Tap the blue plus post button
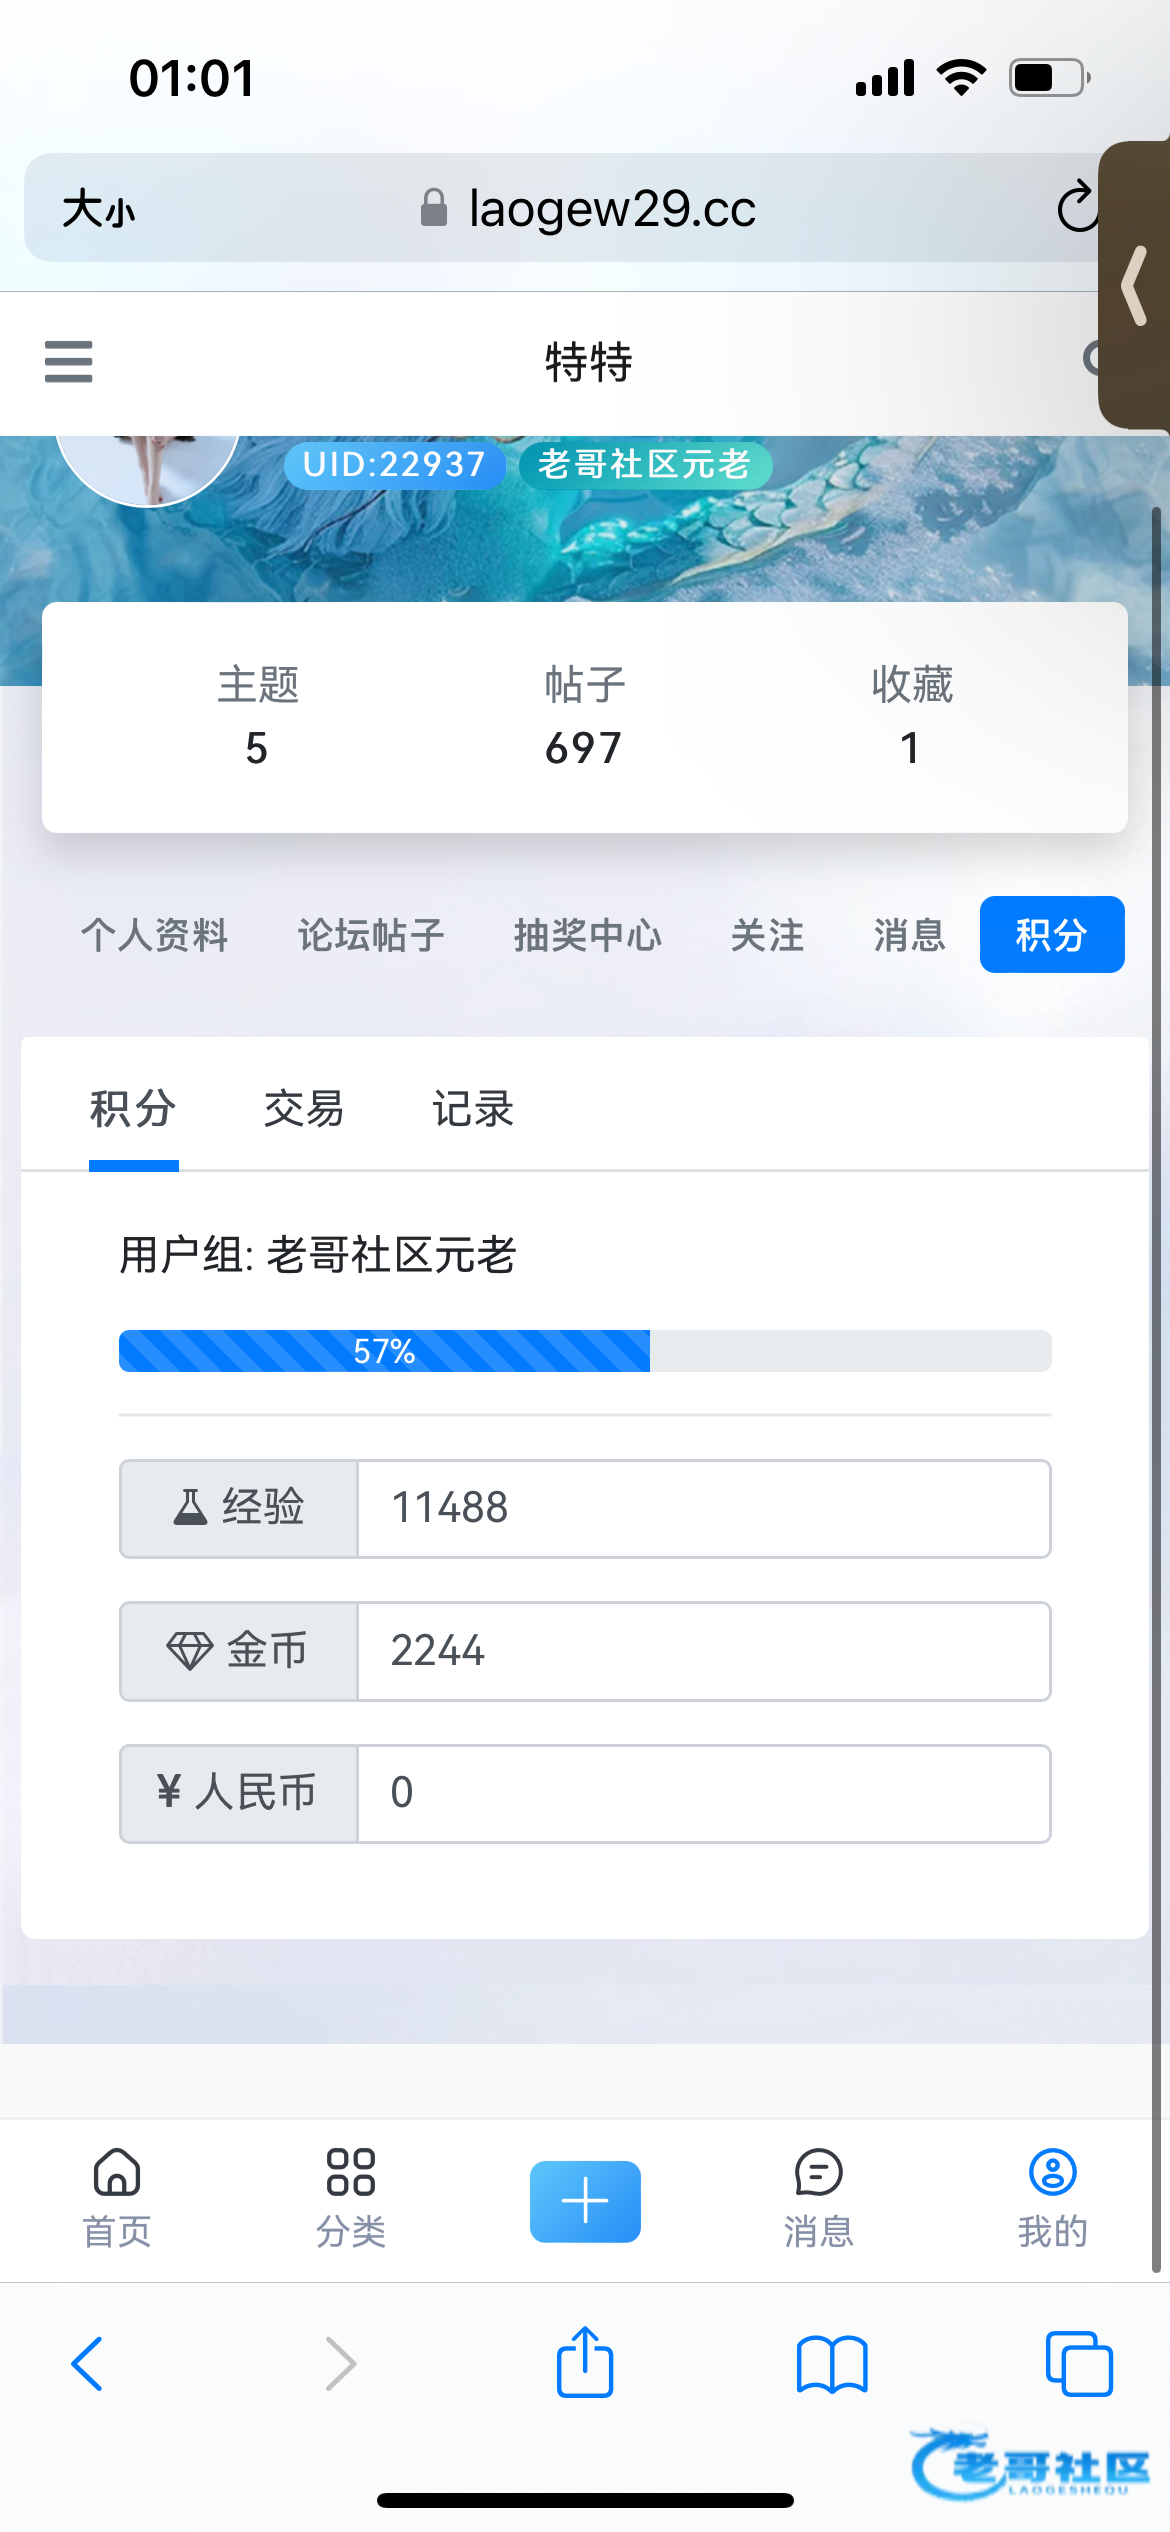 585,2201
